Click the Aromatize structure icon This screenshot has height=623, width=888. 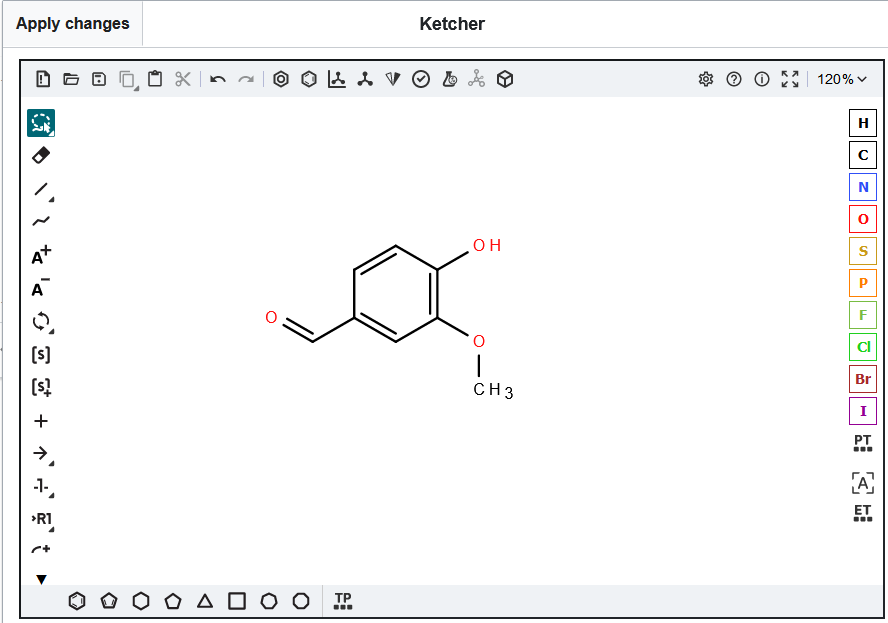point(281,79)
